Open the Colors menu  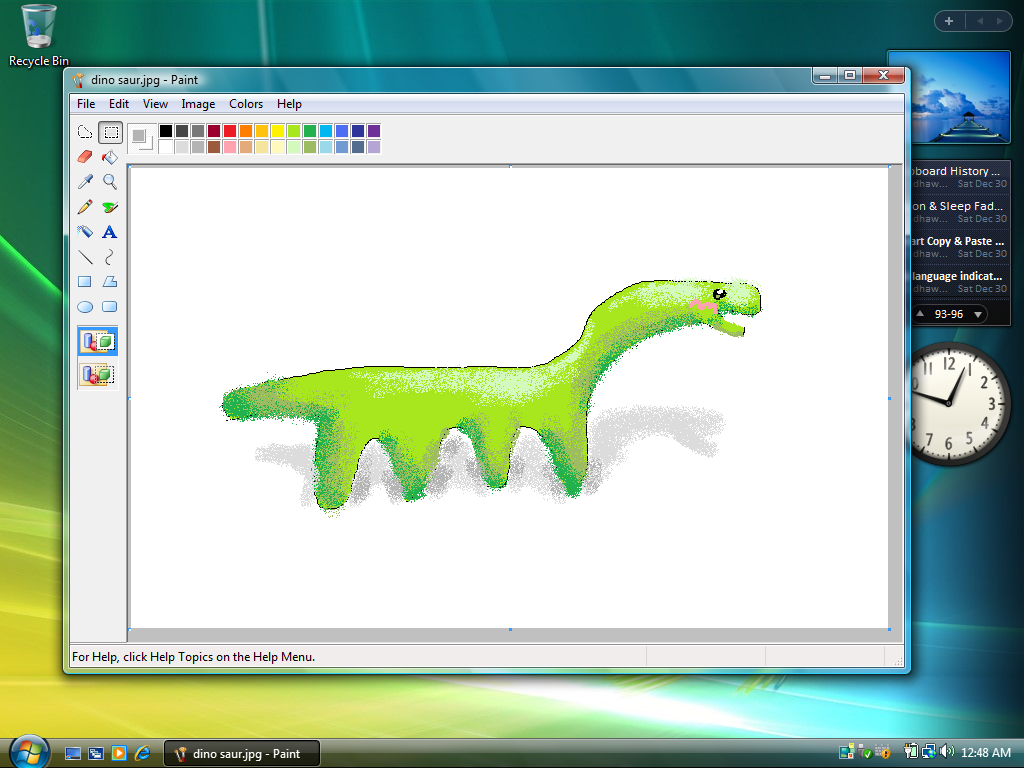pos(246,104)
